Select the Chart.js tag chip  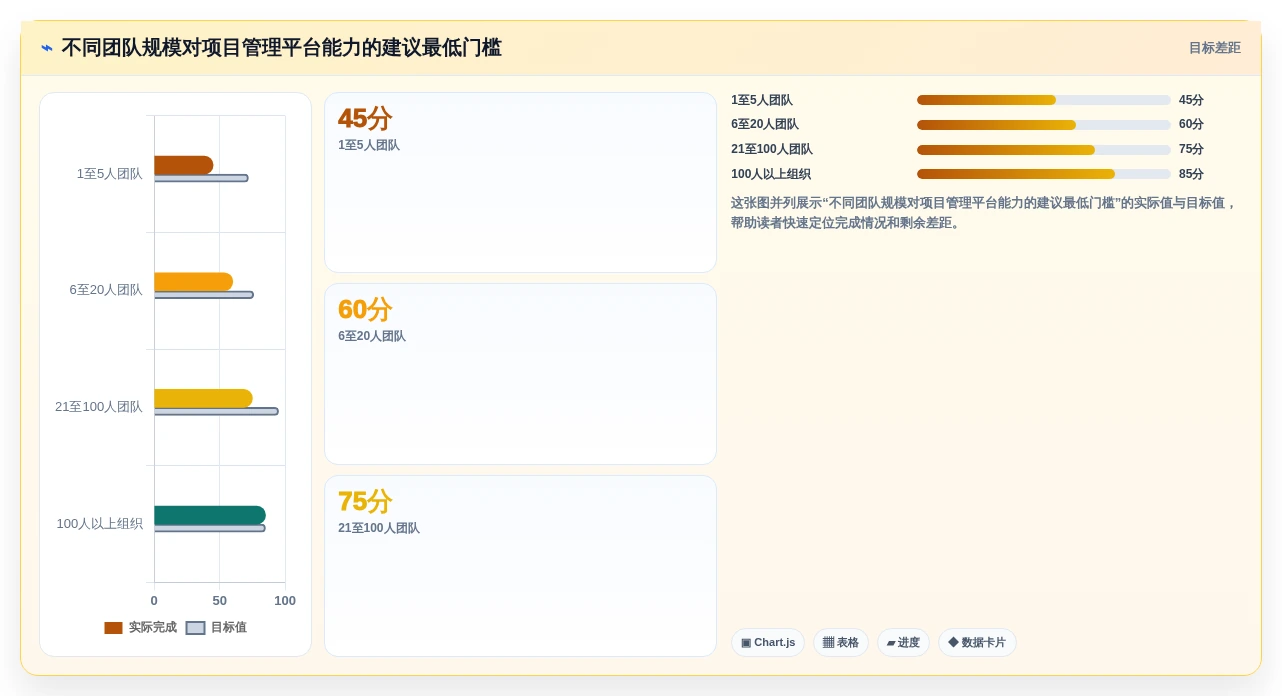pos(768,643)
